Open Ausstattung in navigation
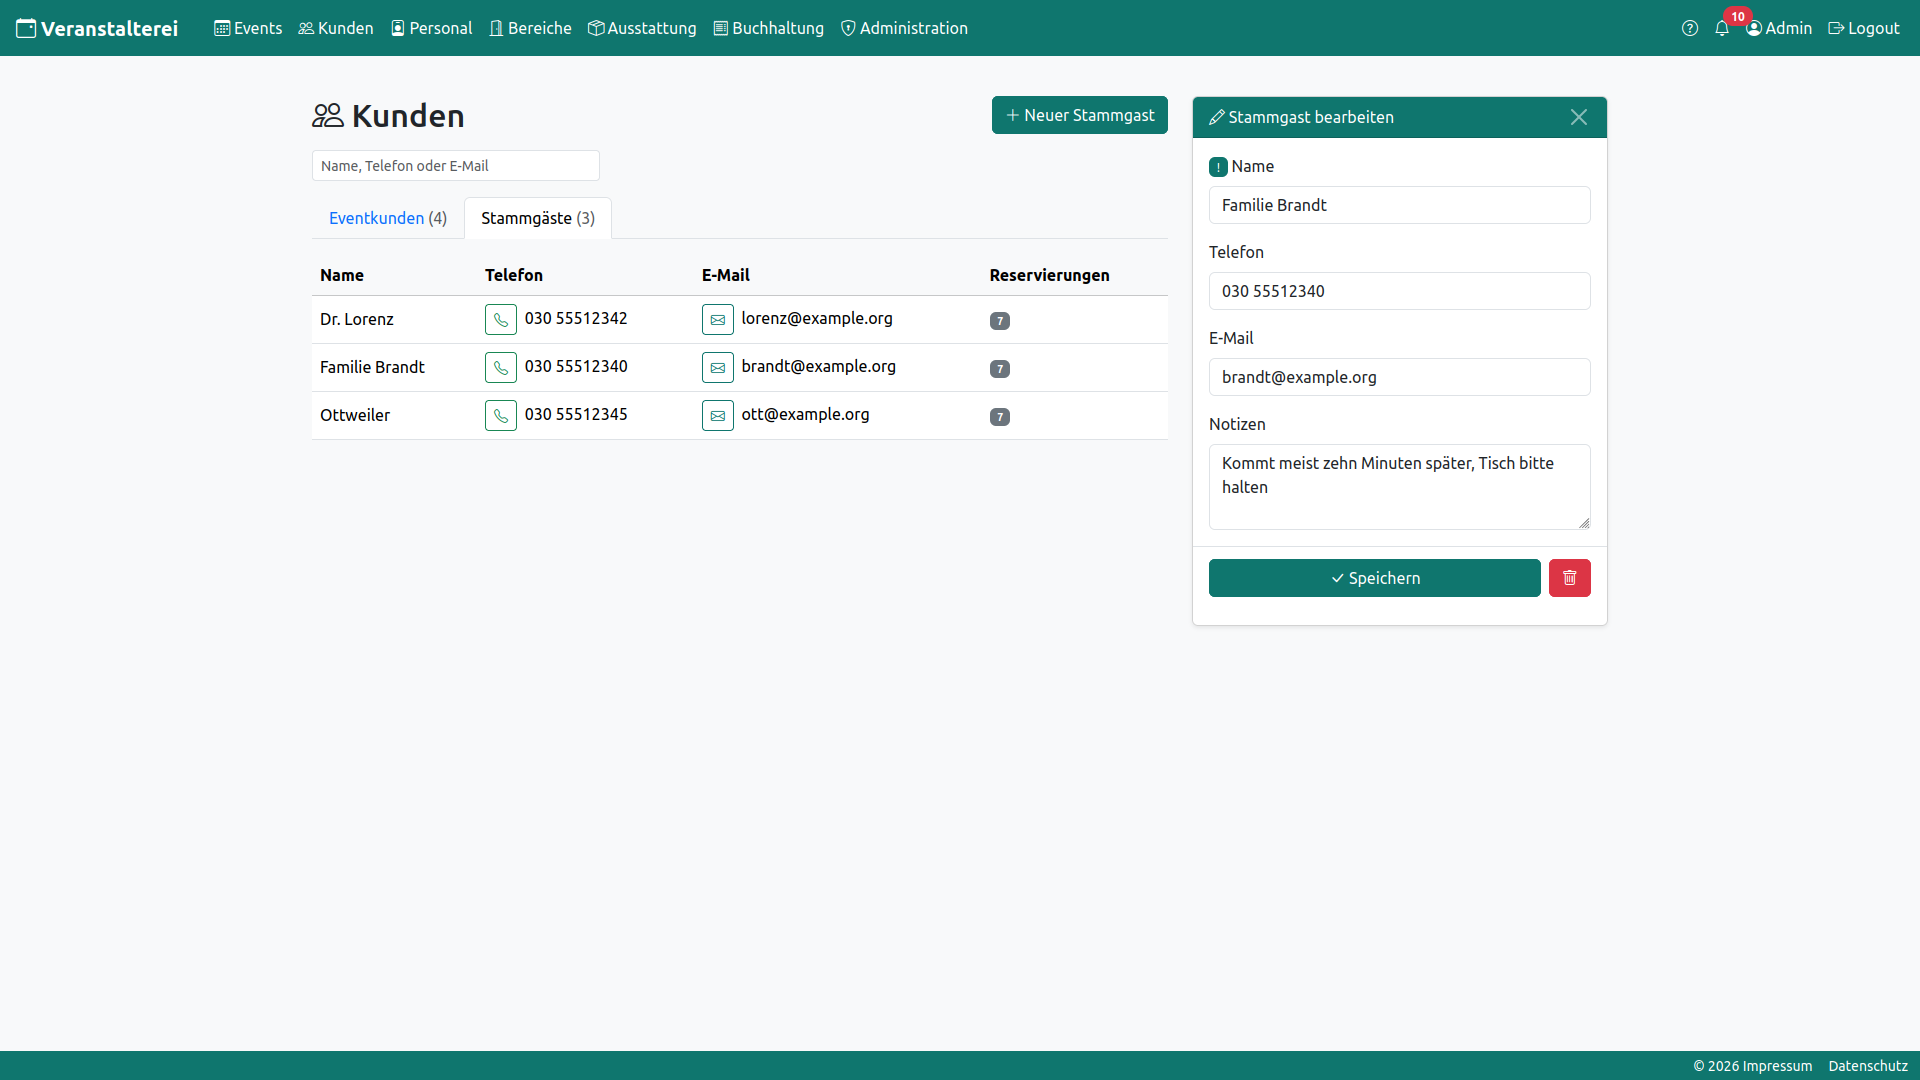The width and height of the screenshot is (1920, 1080). click(x=642, y=28)
